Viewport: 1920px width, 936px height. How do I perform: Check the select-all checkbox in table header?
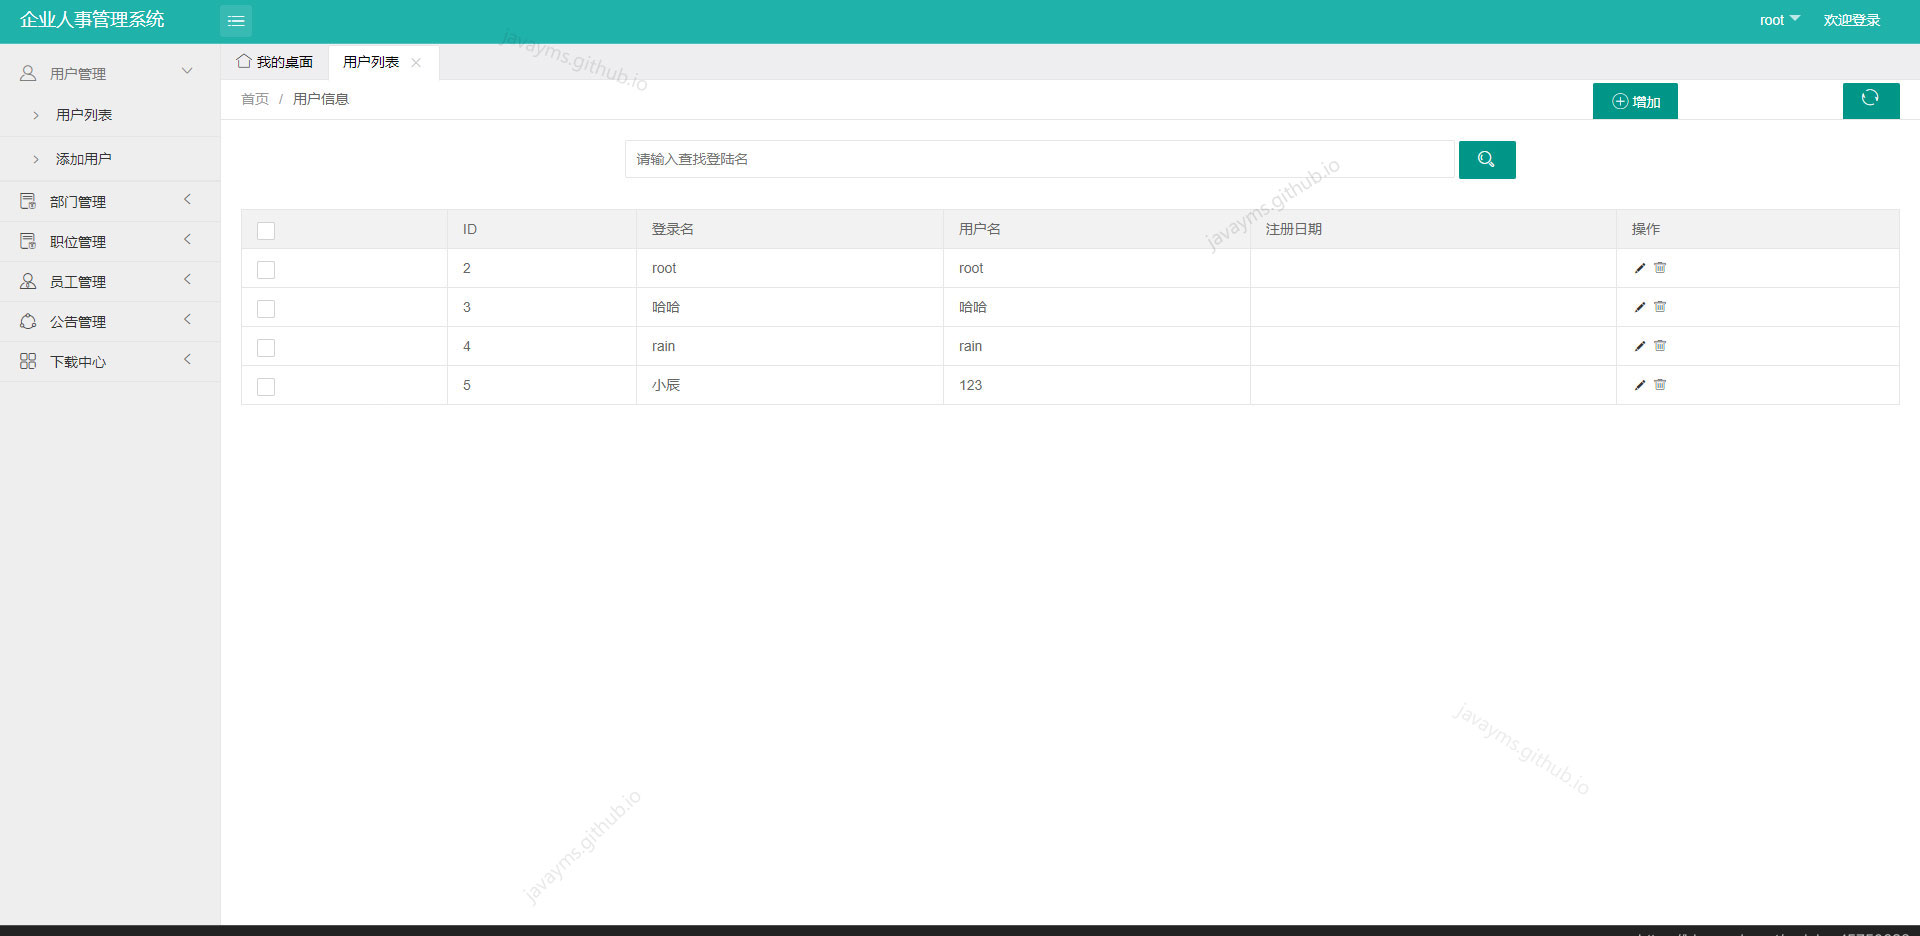[265, 230]
